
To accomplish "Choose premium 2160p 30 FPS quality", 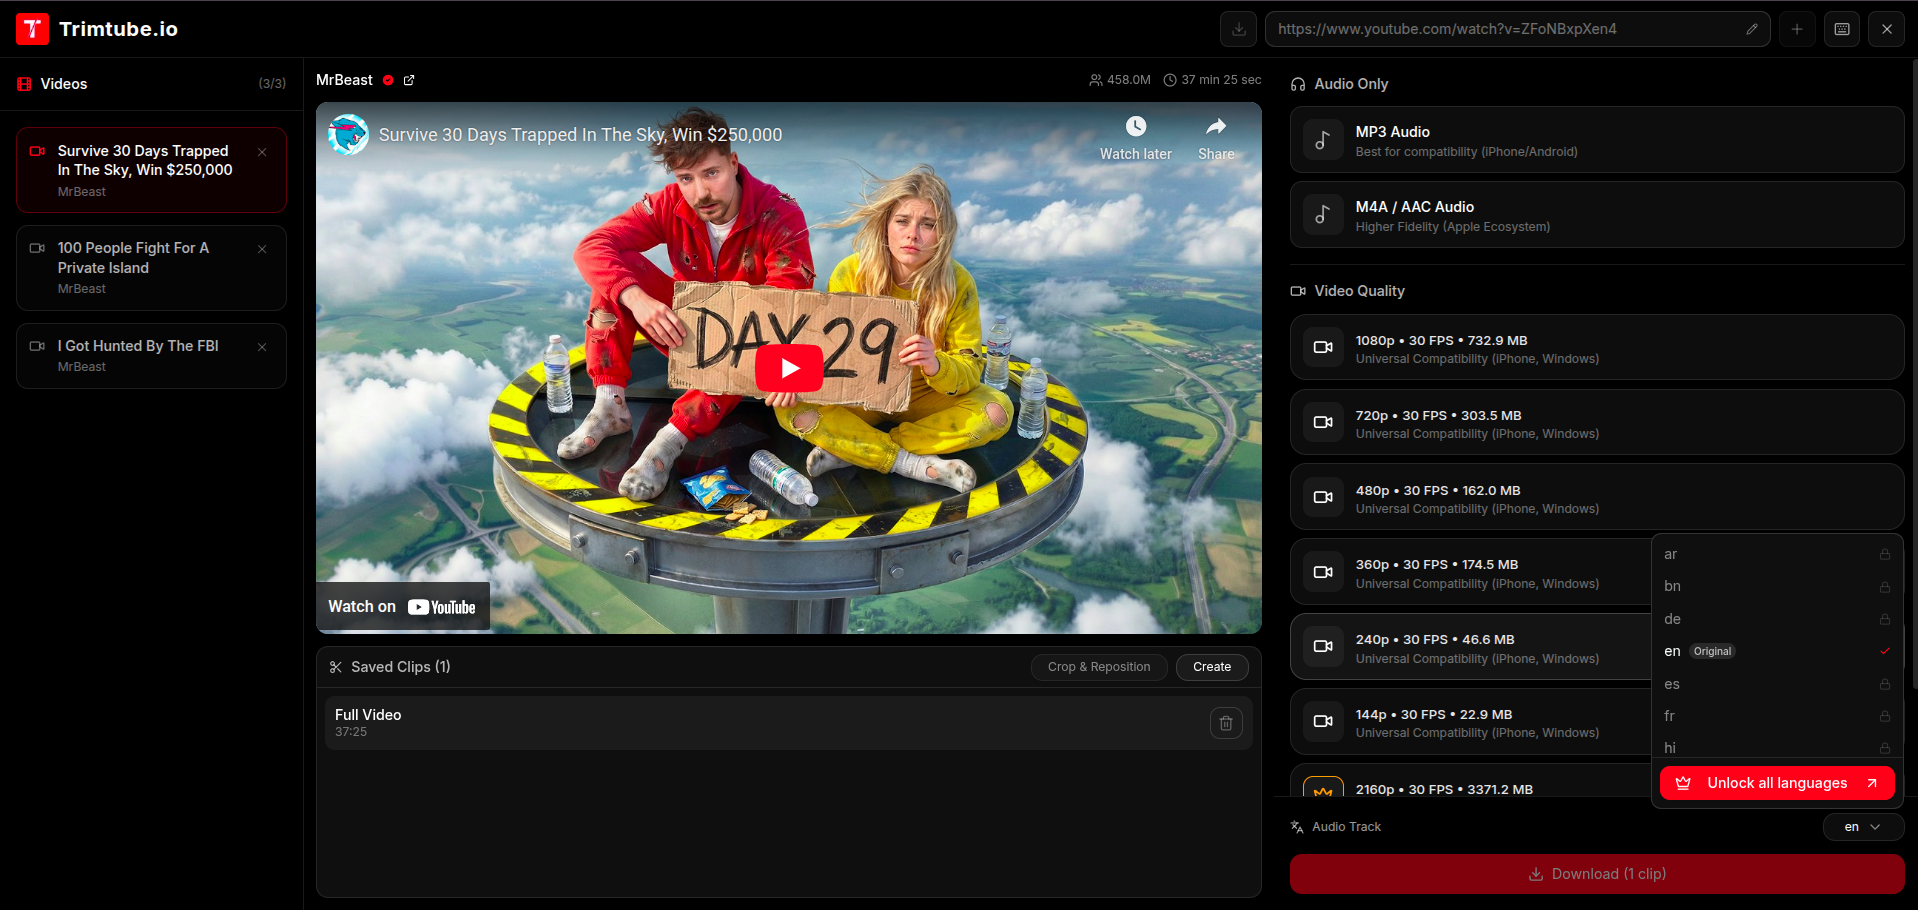I will point(1470,781).
